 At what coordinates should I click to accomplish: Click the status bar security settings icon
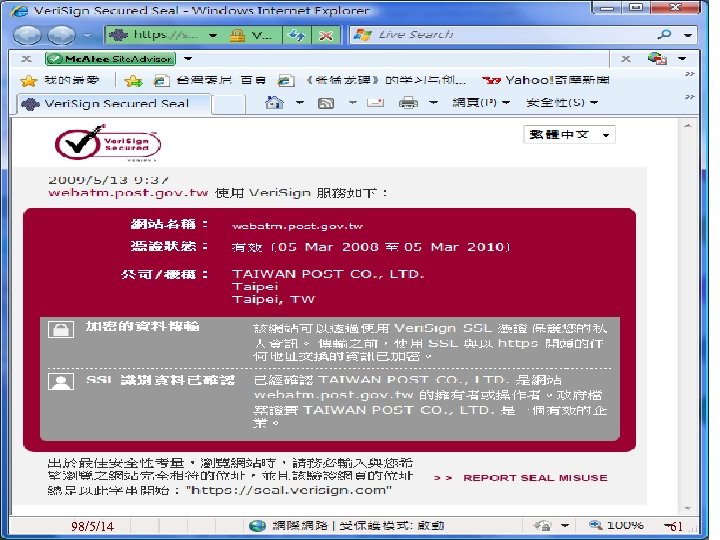[x=542, y=525]
